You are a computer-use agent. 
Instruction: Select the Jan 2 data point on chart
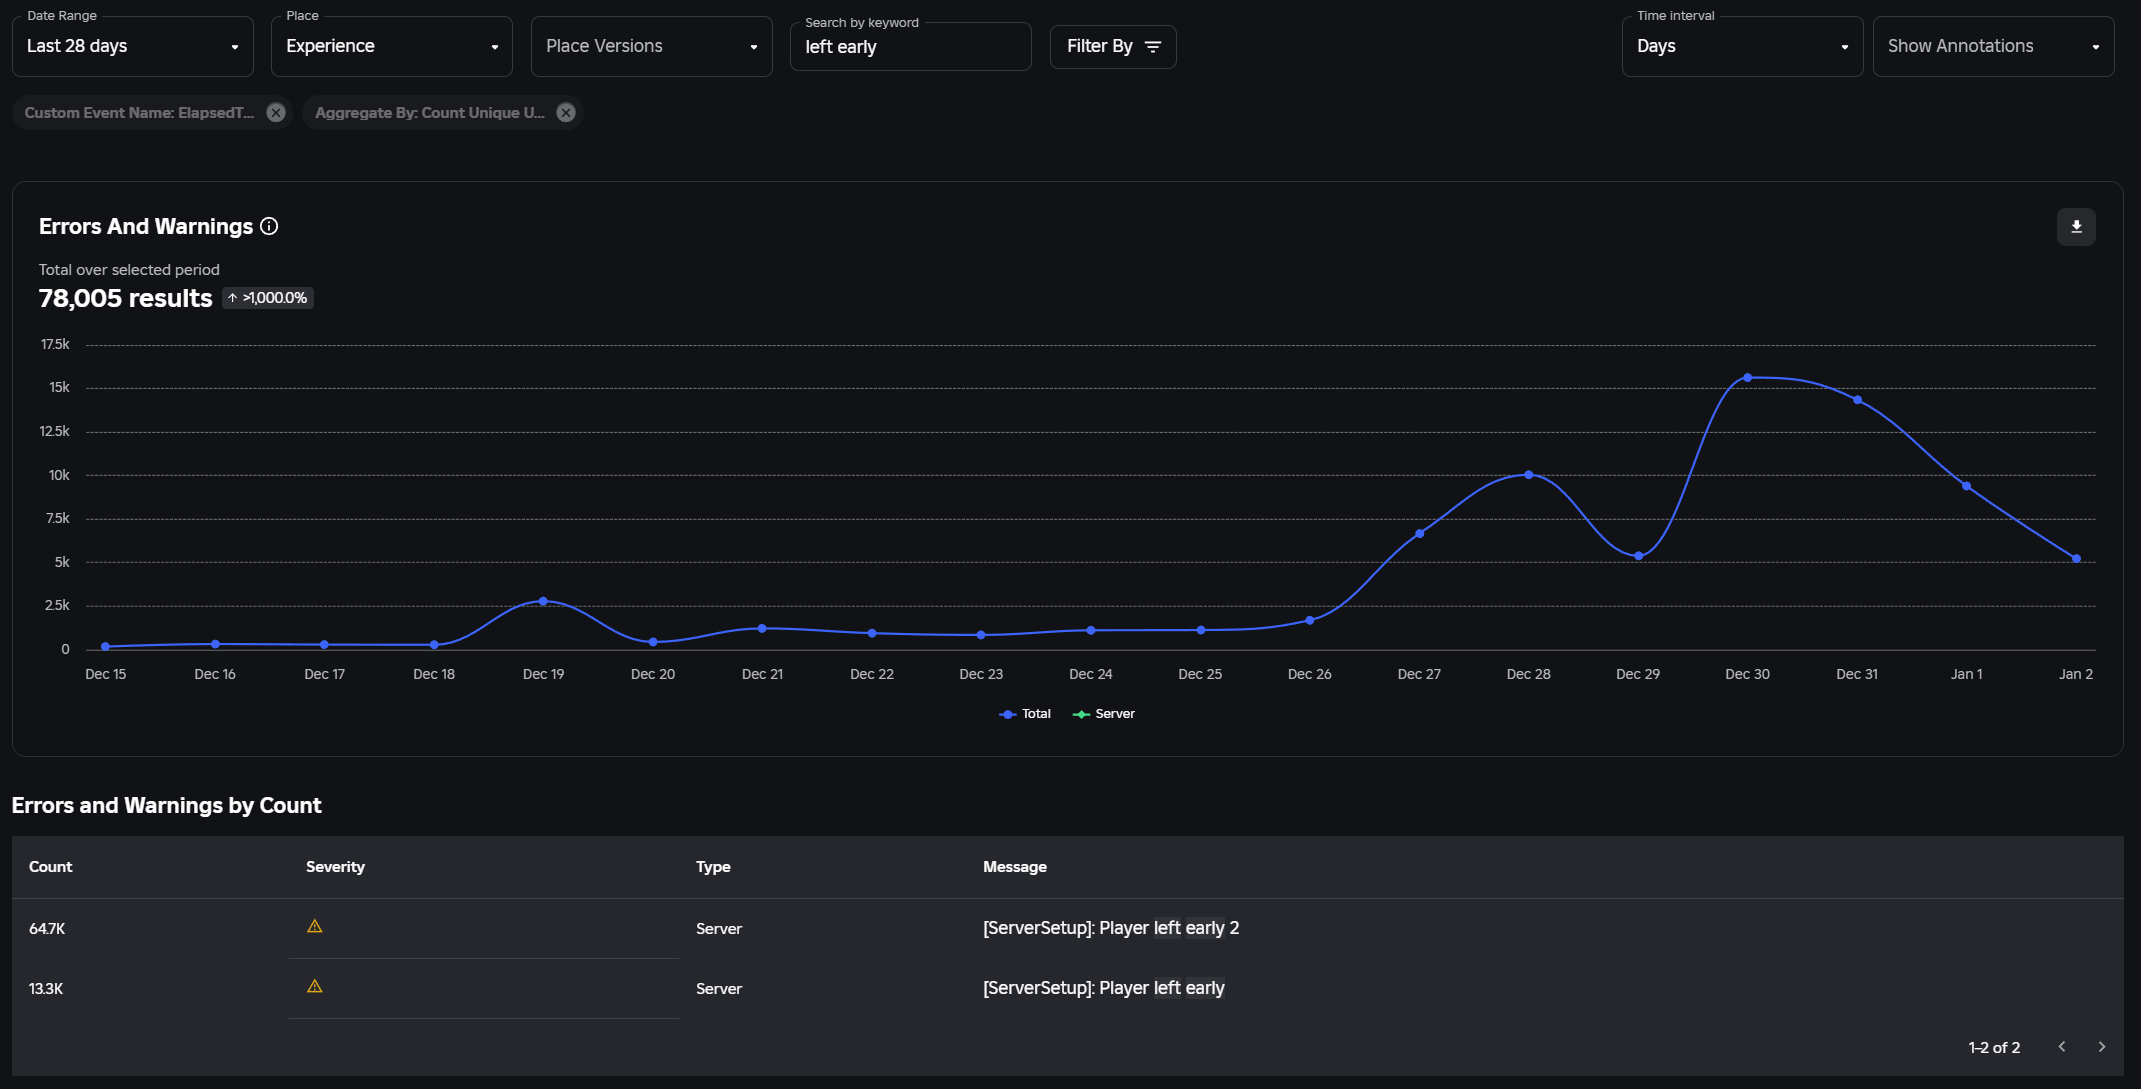click(2077, 559)
